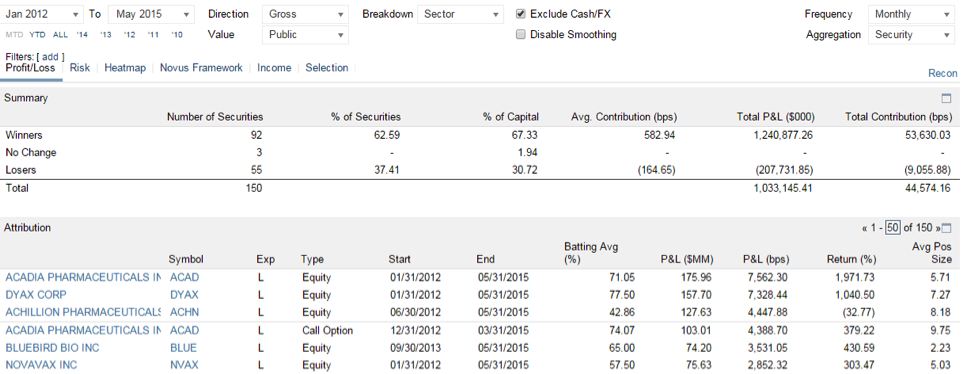Screen dimensions: 975x374
Task: Collapse the Summary panel icon
Action: click(x=946, y=98)
